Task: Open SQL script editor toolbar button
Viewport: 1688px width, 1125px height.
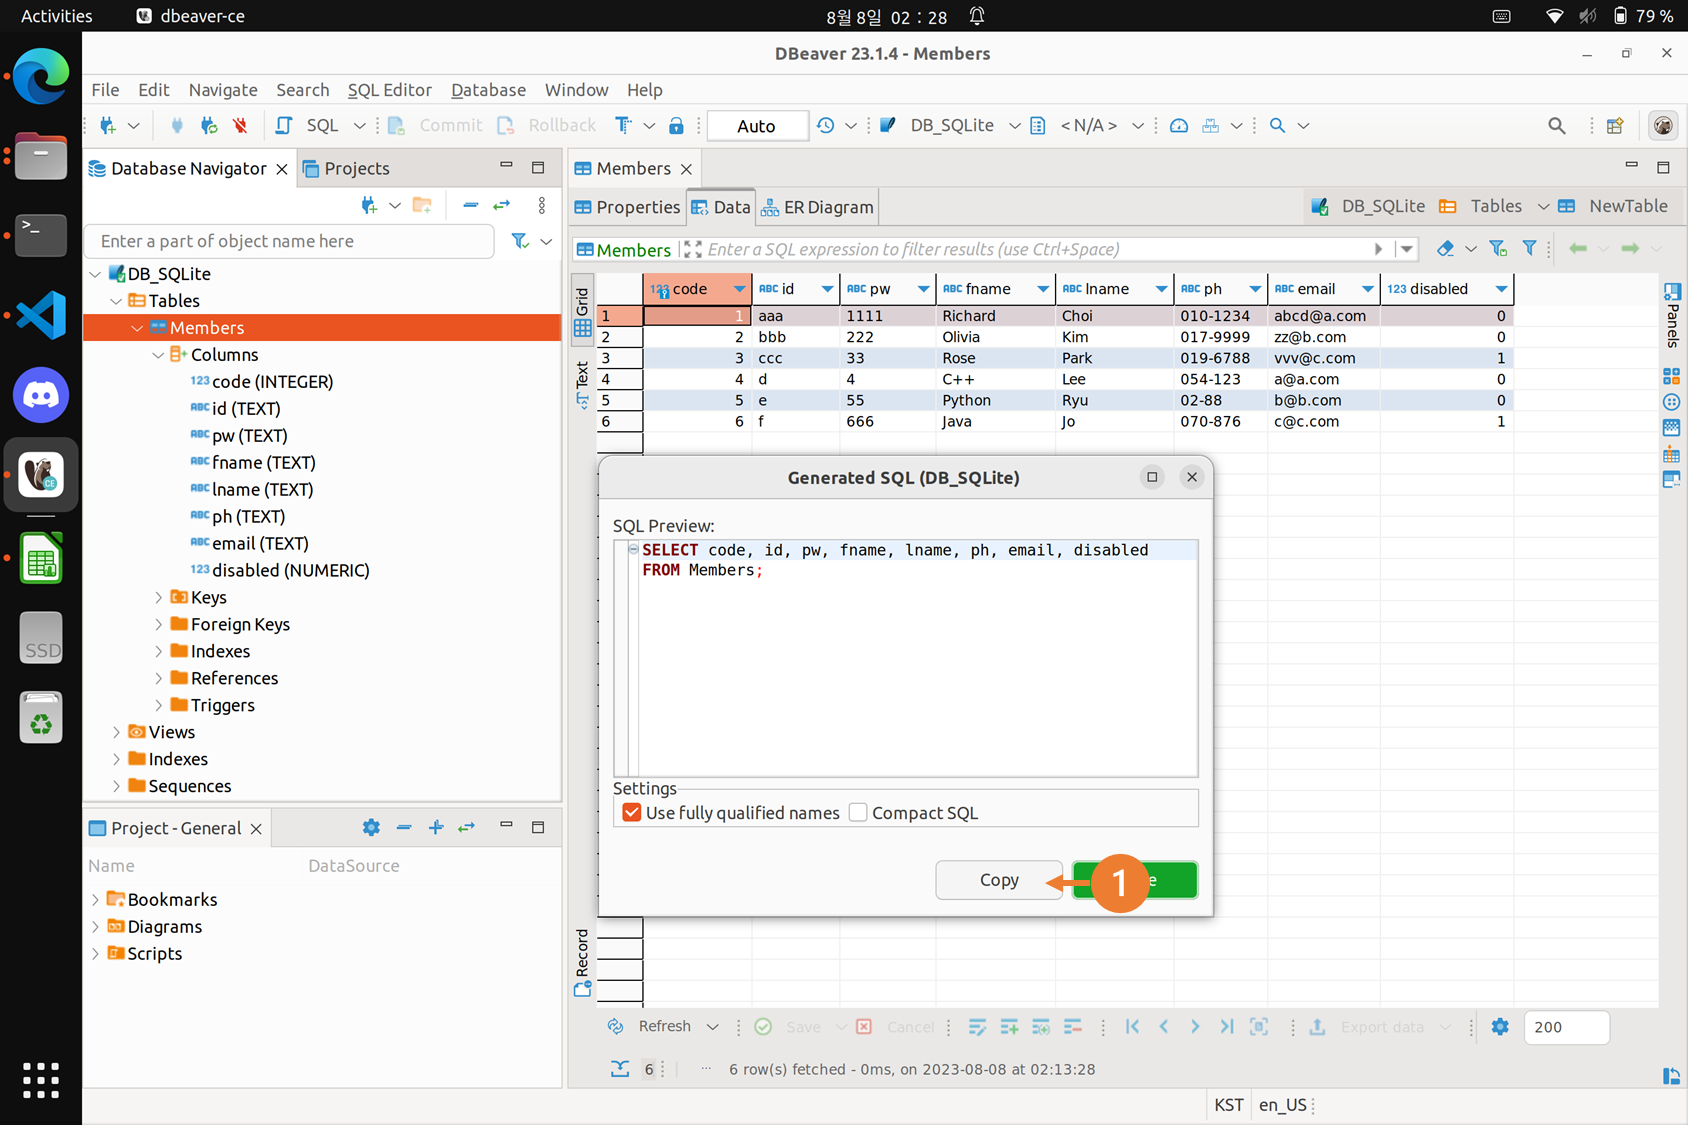Action: point(284,125)
